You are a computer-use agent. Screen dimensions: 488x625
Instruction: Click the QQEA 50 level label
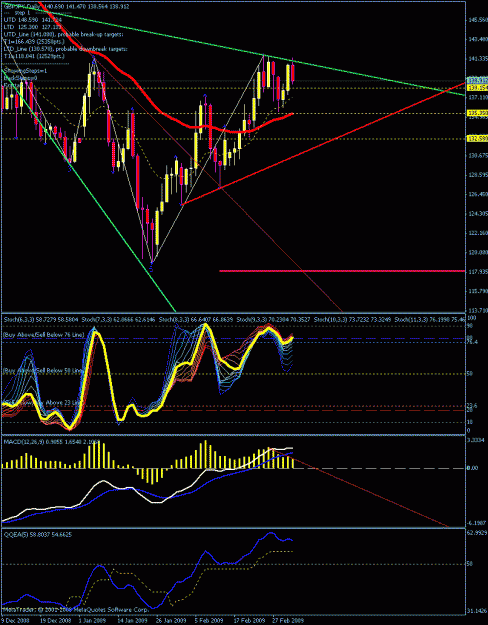(x=470, y=564)
